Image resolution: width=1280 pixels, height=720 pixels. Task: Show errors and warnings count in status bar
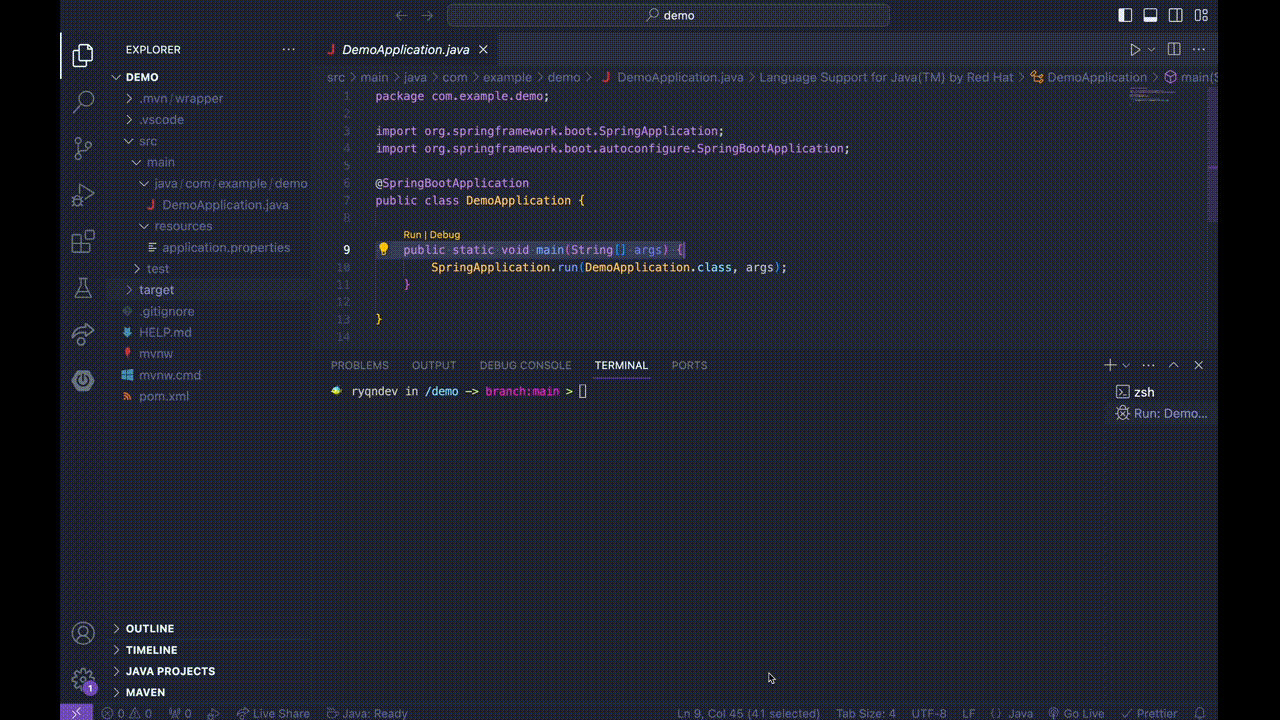[127, 713]
